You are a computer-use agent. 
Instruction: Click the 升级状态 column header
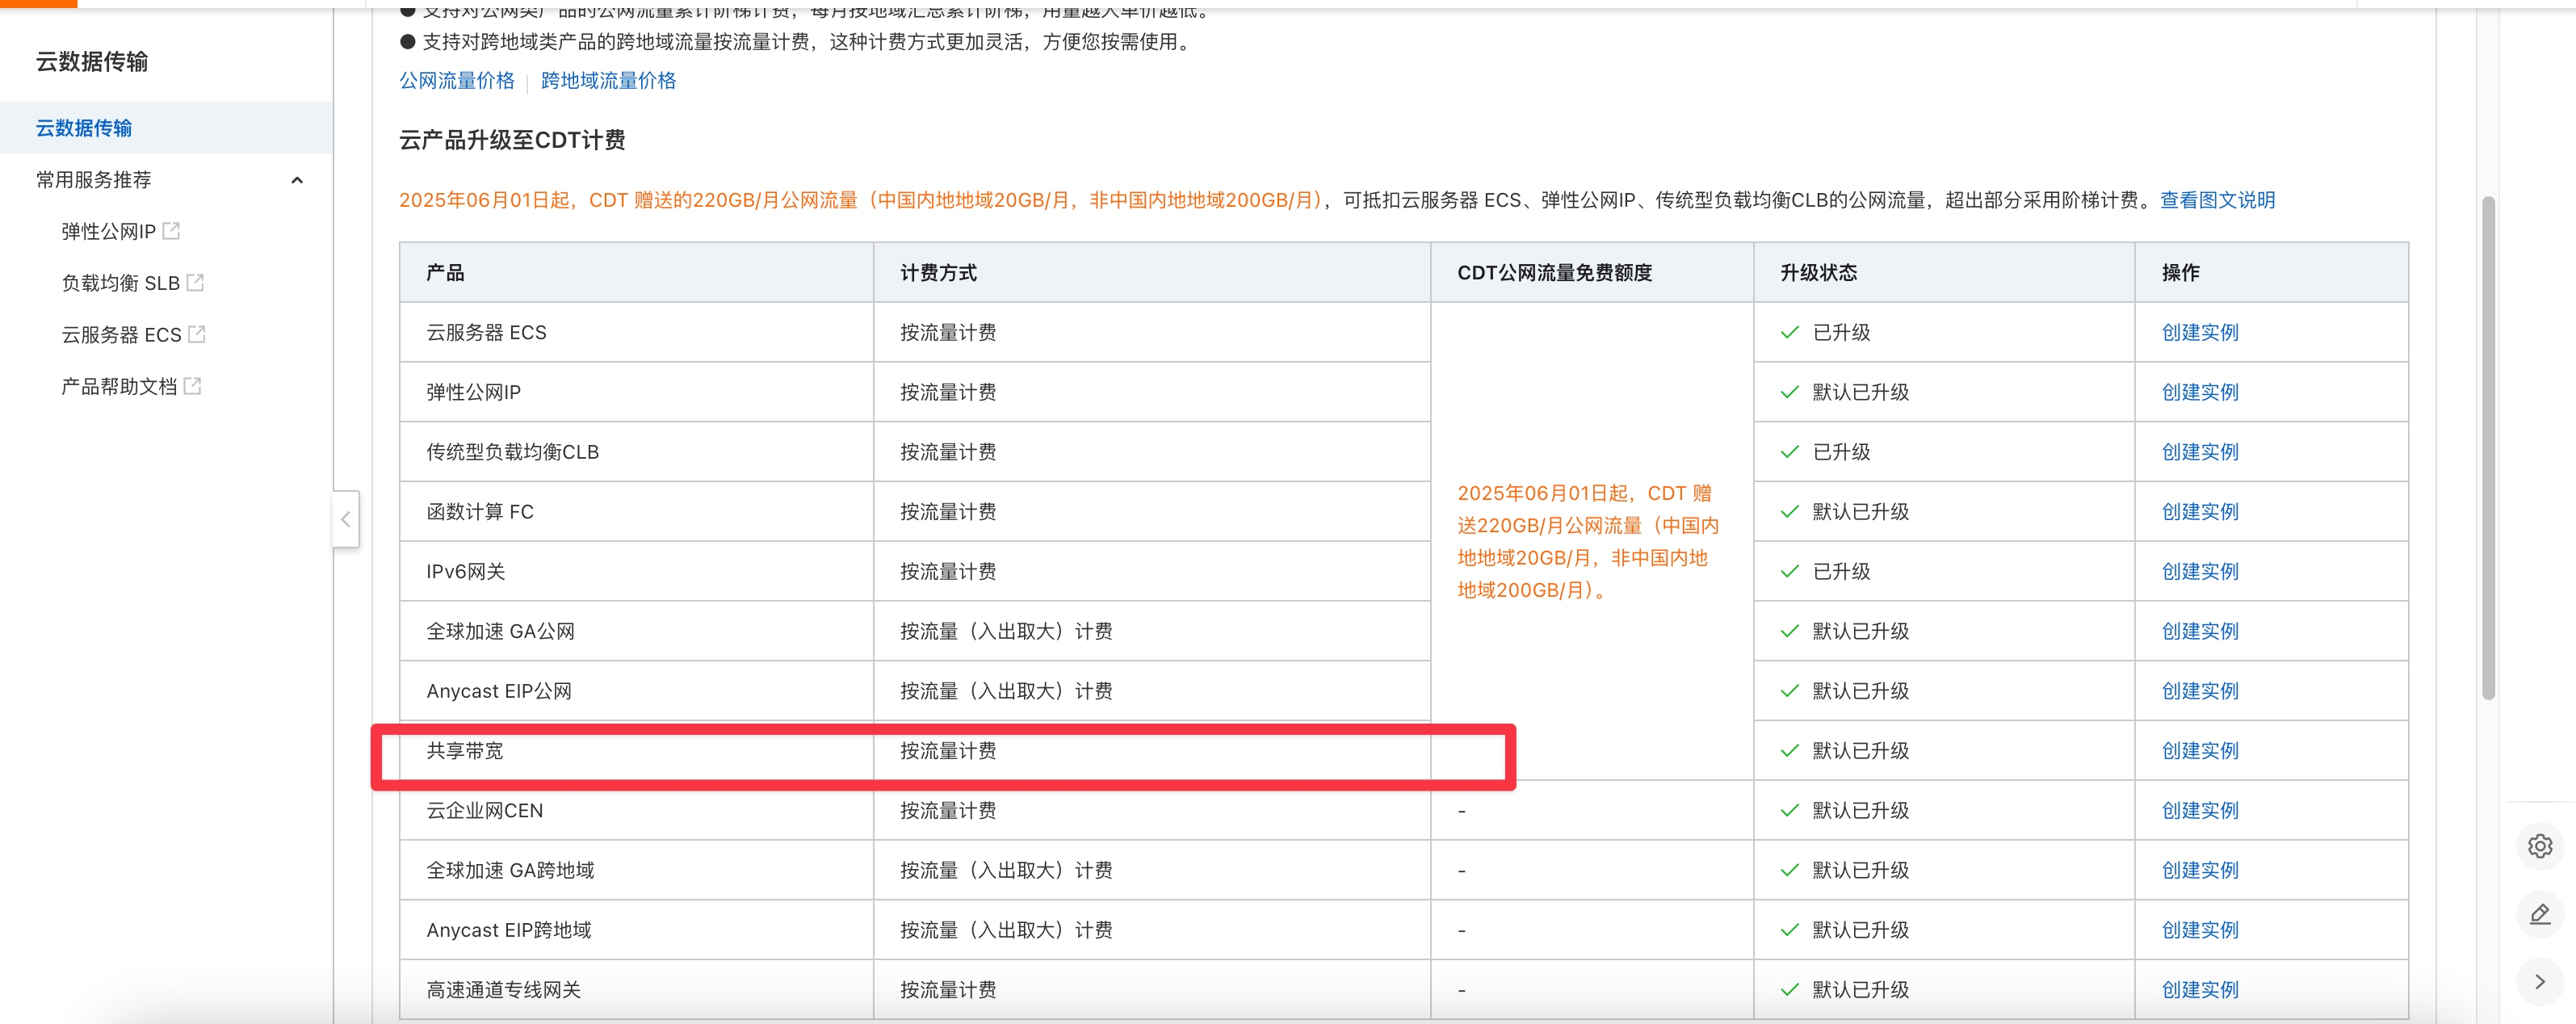[x=1818, y=273]
